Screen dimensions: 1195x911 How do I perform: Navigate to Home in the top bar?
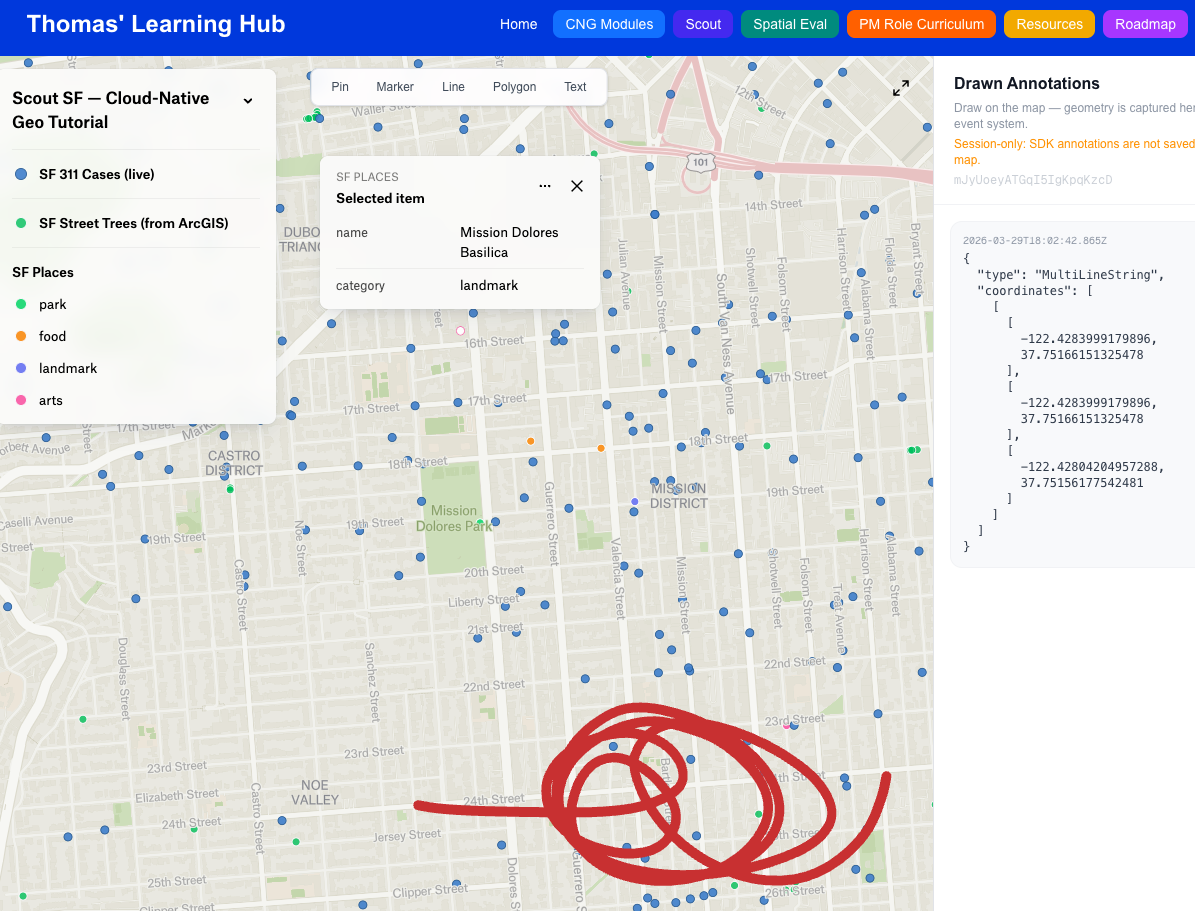click(518, 24)
